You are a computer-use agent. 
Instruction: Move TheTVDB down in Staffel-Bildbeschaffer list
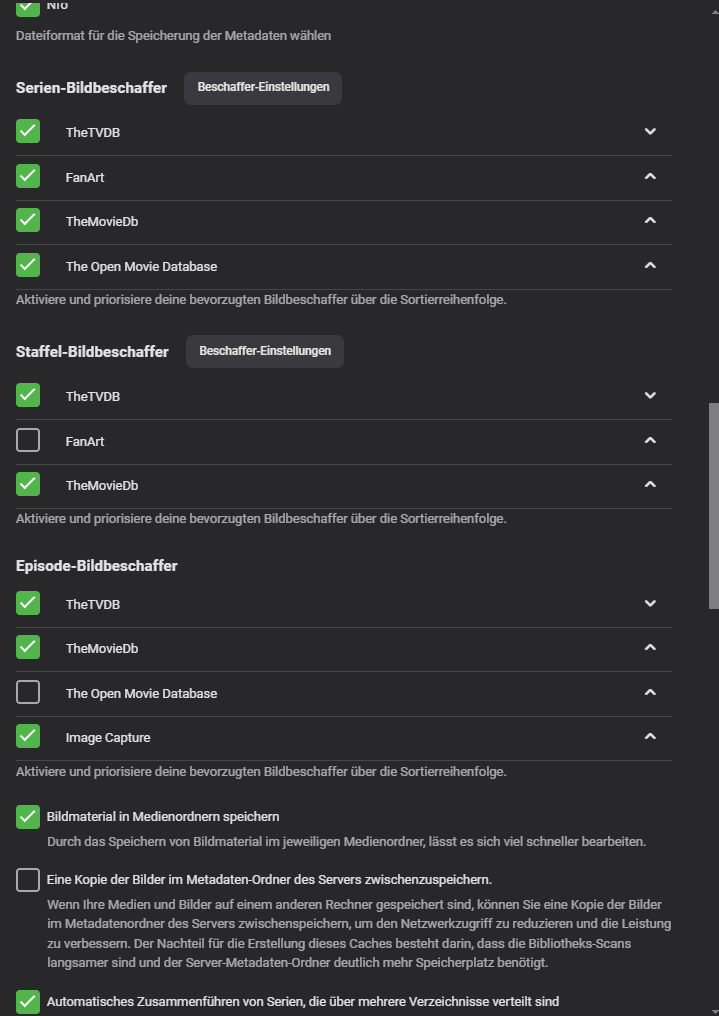tap(650, 396)
